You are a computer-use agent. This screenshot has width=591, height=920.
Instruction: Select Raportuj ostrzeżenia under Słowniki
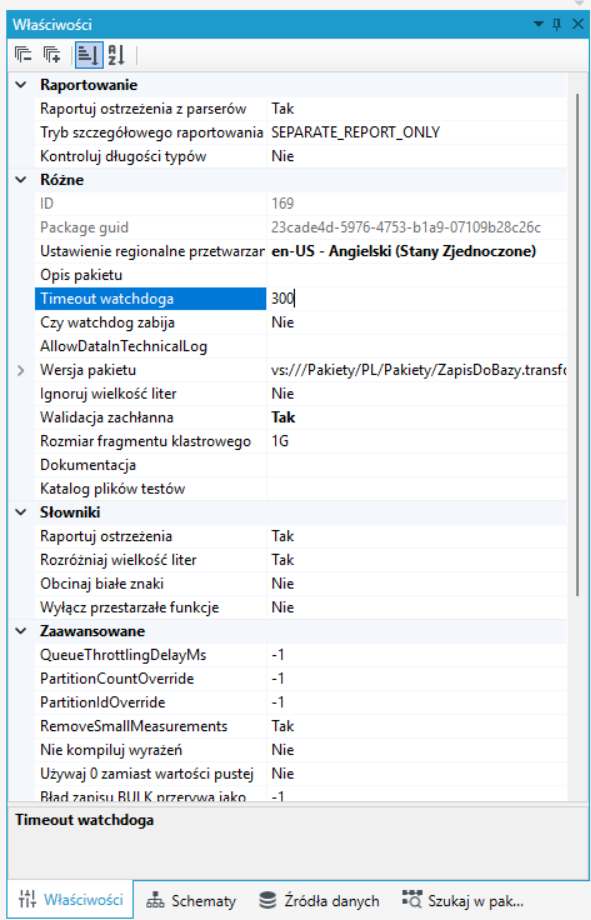point(106,536)
